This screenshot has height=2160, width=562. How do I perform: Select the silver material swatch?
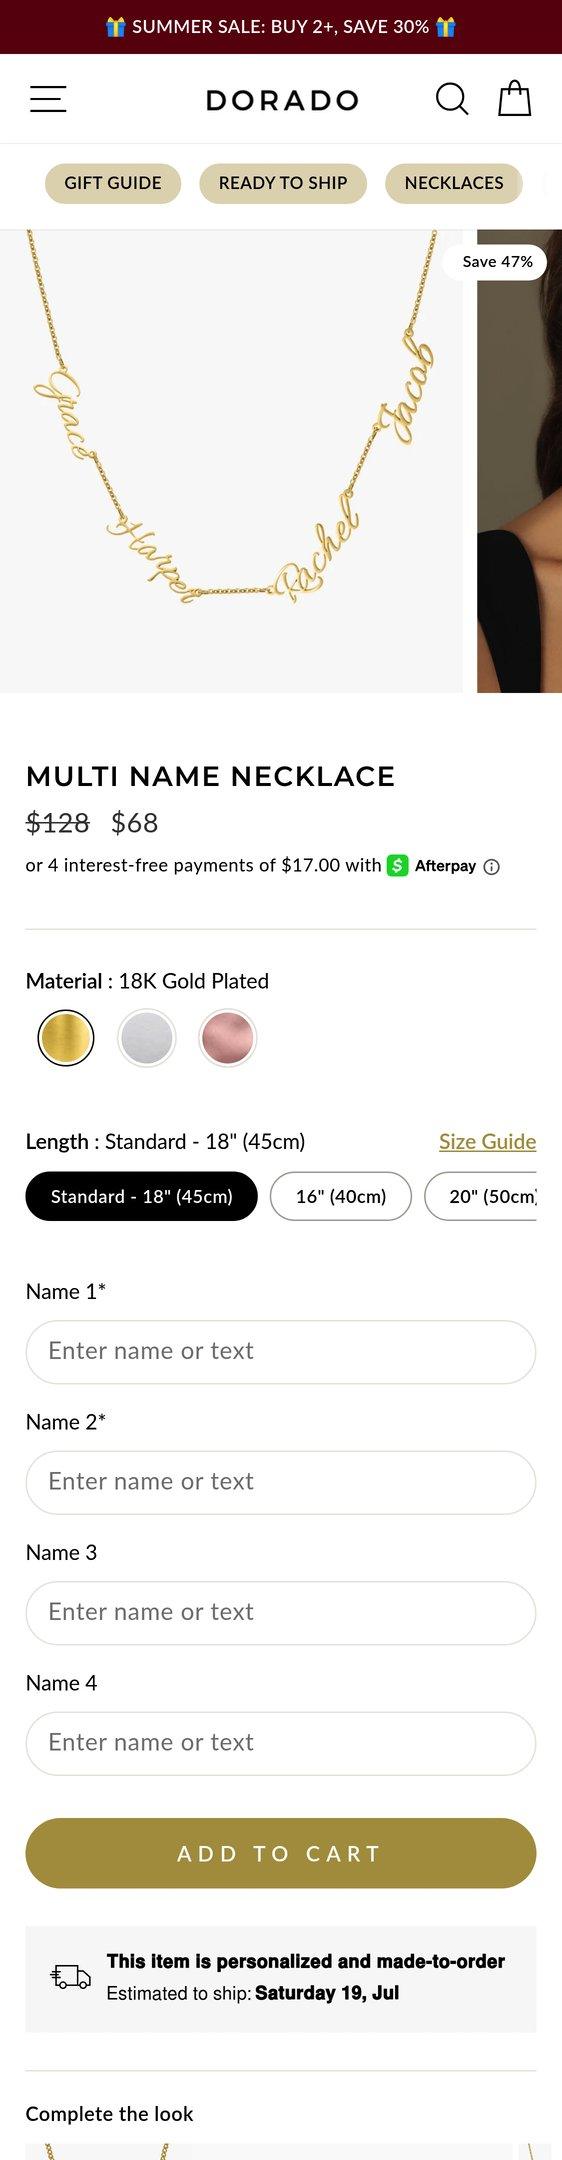point(147,1038)
